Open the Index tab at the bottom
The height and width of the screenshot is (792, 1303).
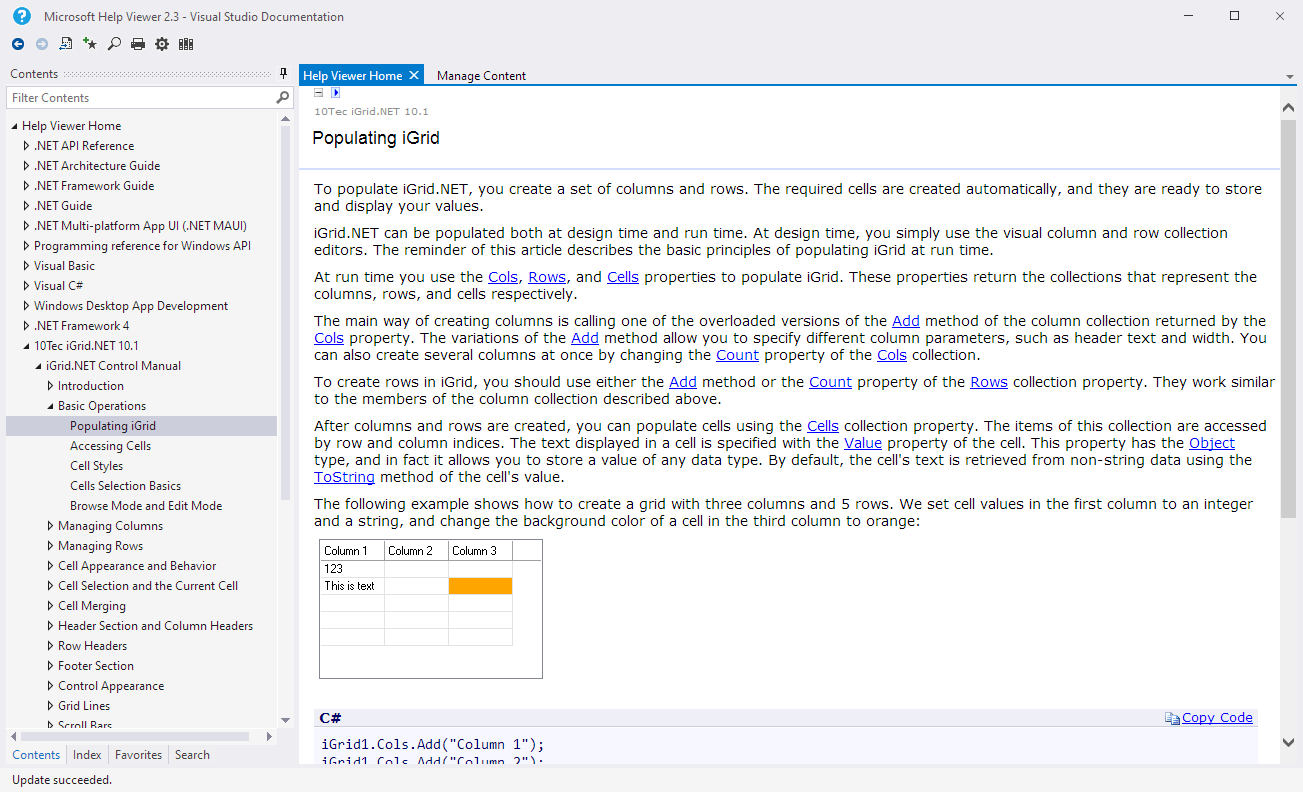click(x=87, y=755)
